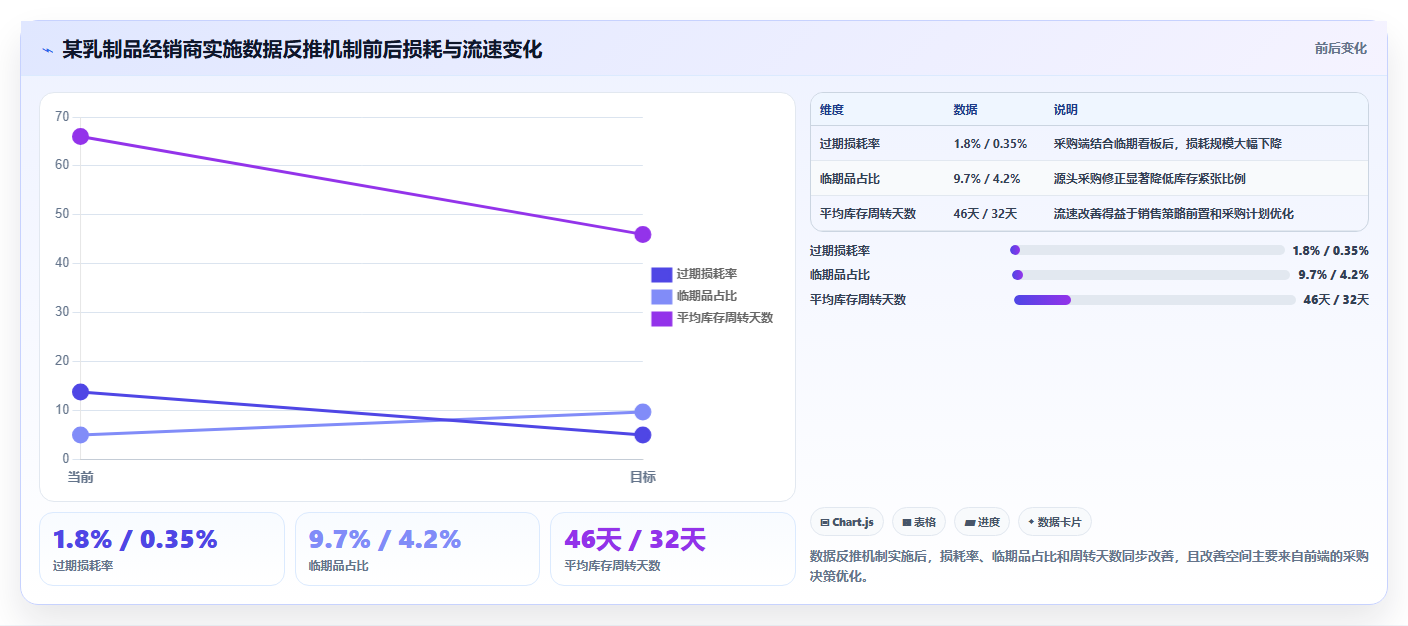Open the 1.8% / 0.35% data card

162,549
